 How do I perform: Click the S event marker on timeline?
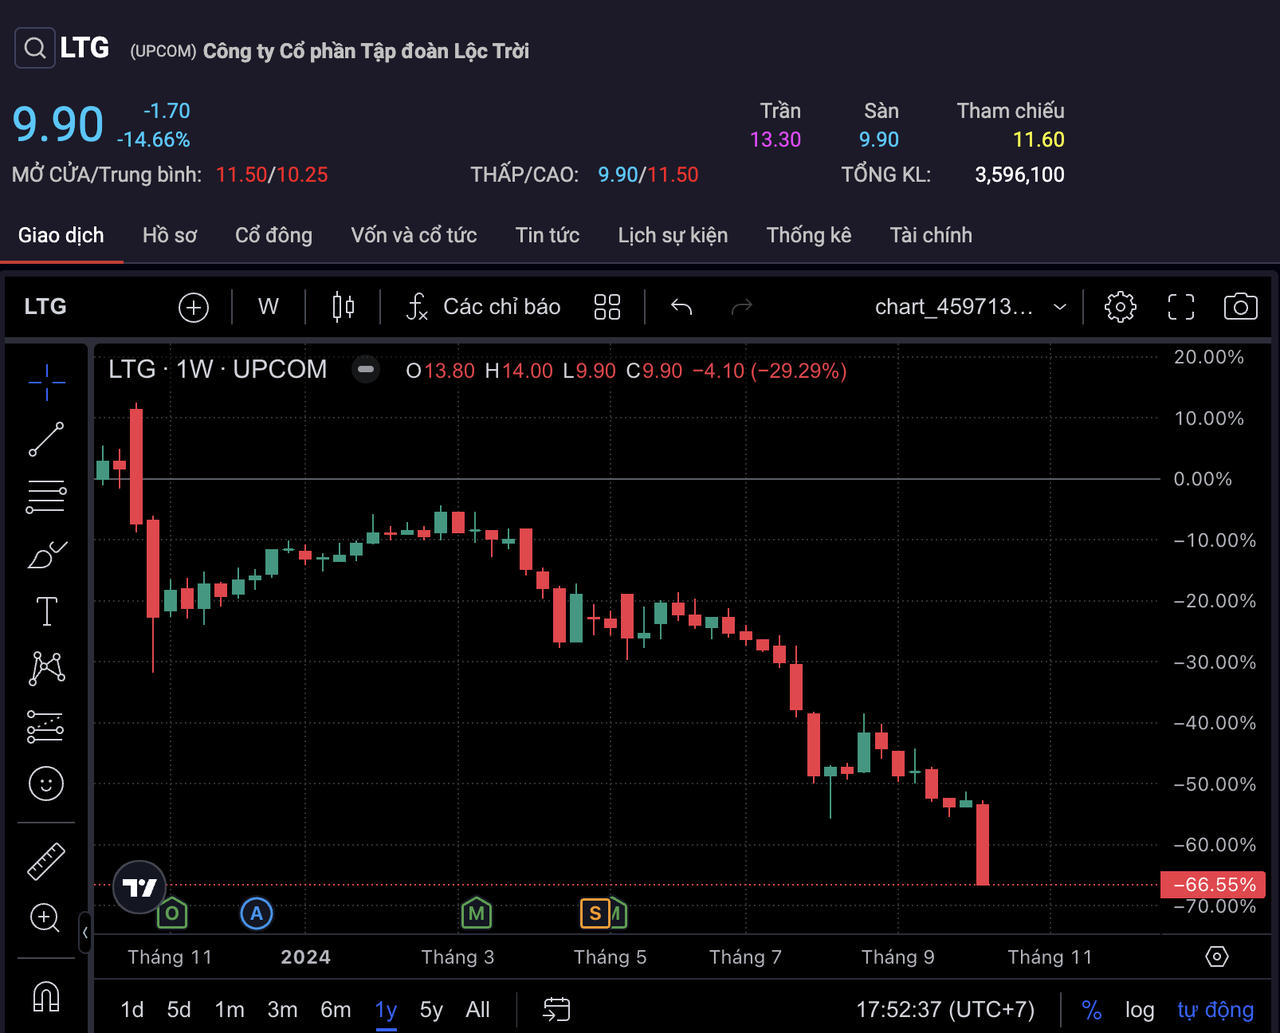(x=595, y=912)
